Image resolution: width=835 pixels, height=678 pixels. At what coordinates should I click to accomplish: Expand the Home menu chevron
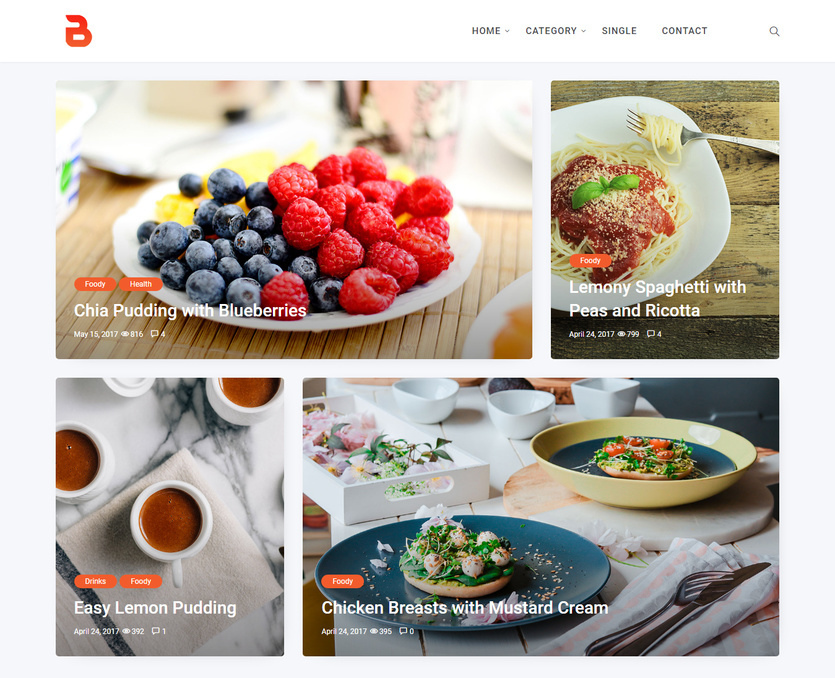coord(507,31)
